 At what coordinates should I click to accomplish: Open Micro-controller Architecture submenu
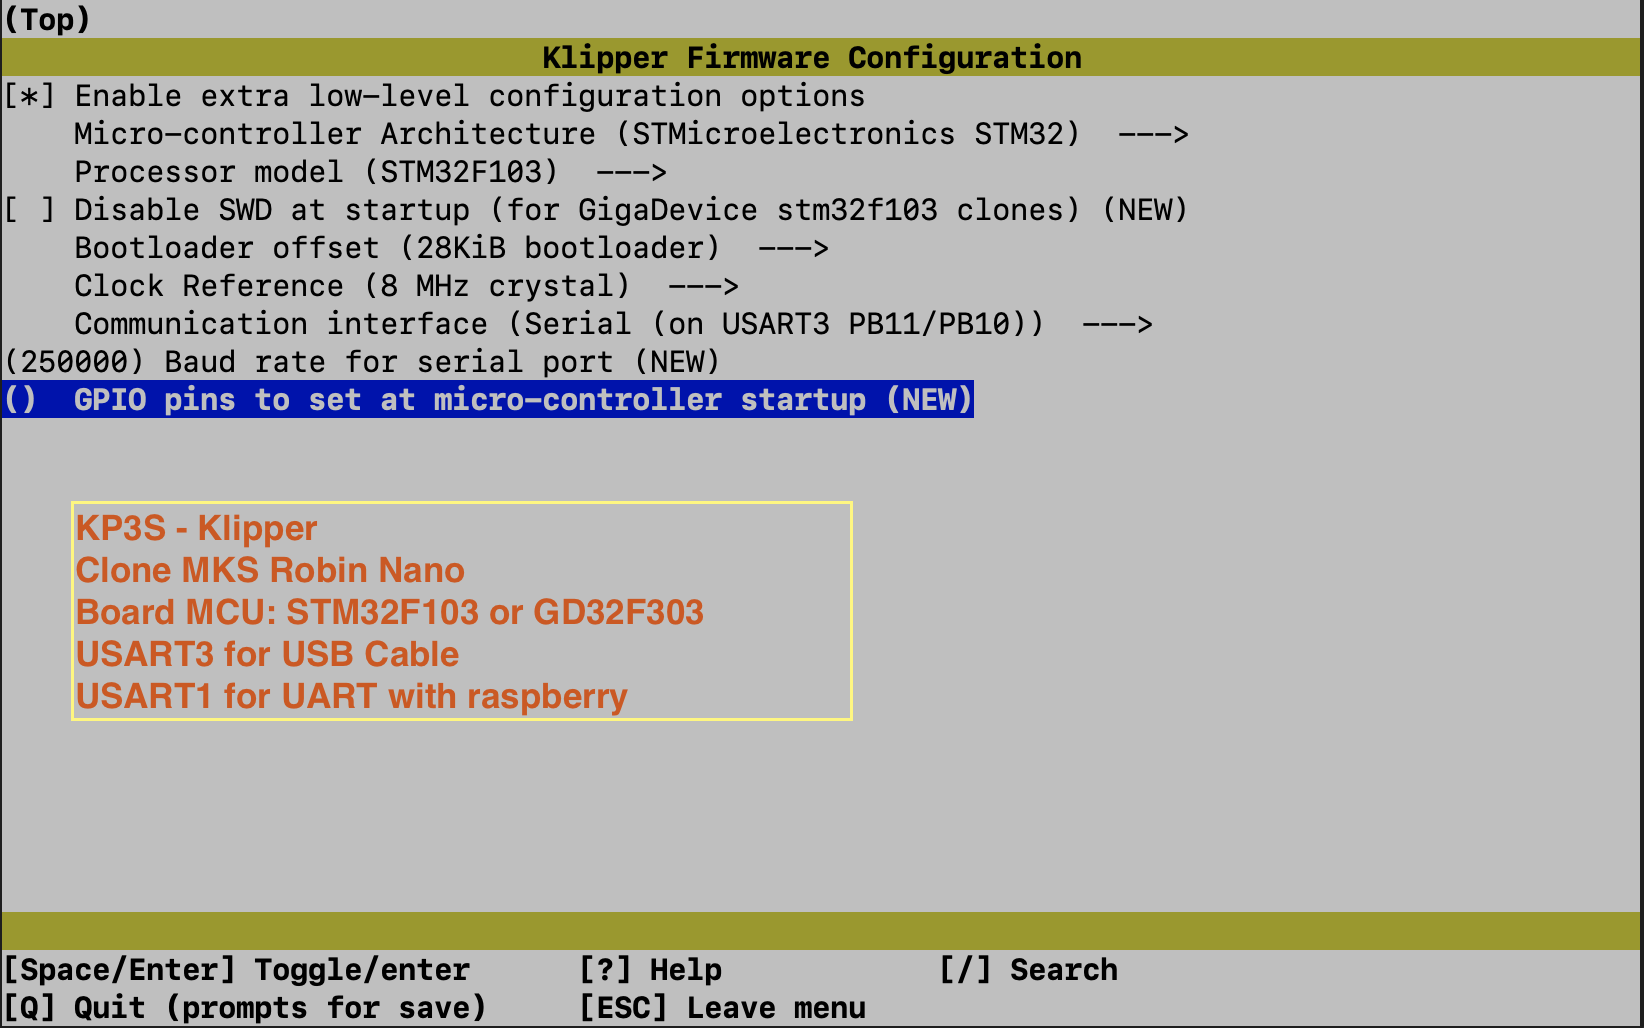pos(631,134)
